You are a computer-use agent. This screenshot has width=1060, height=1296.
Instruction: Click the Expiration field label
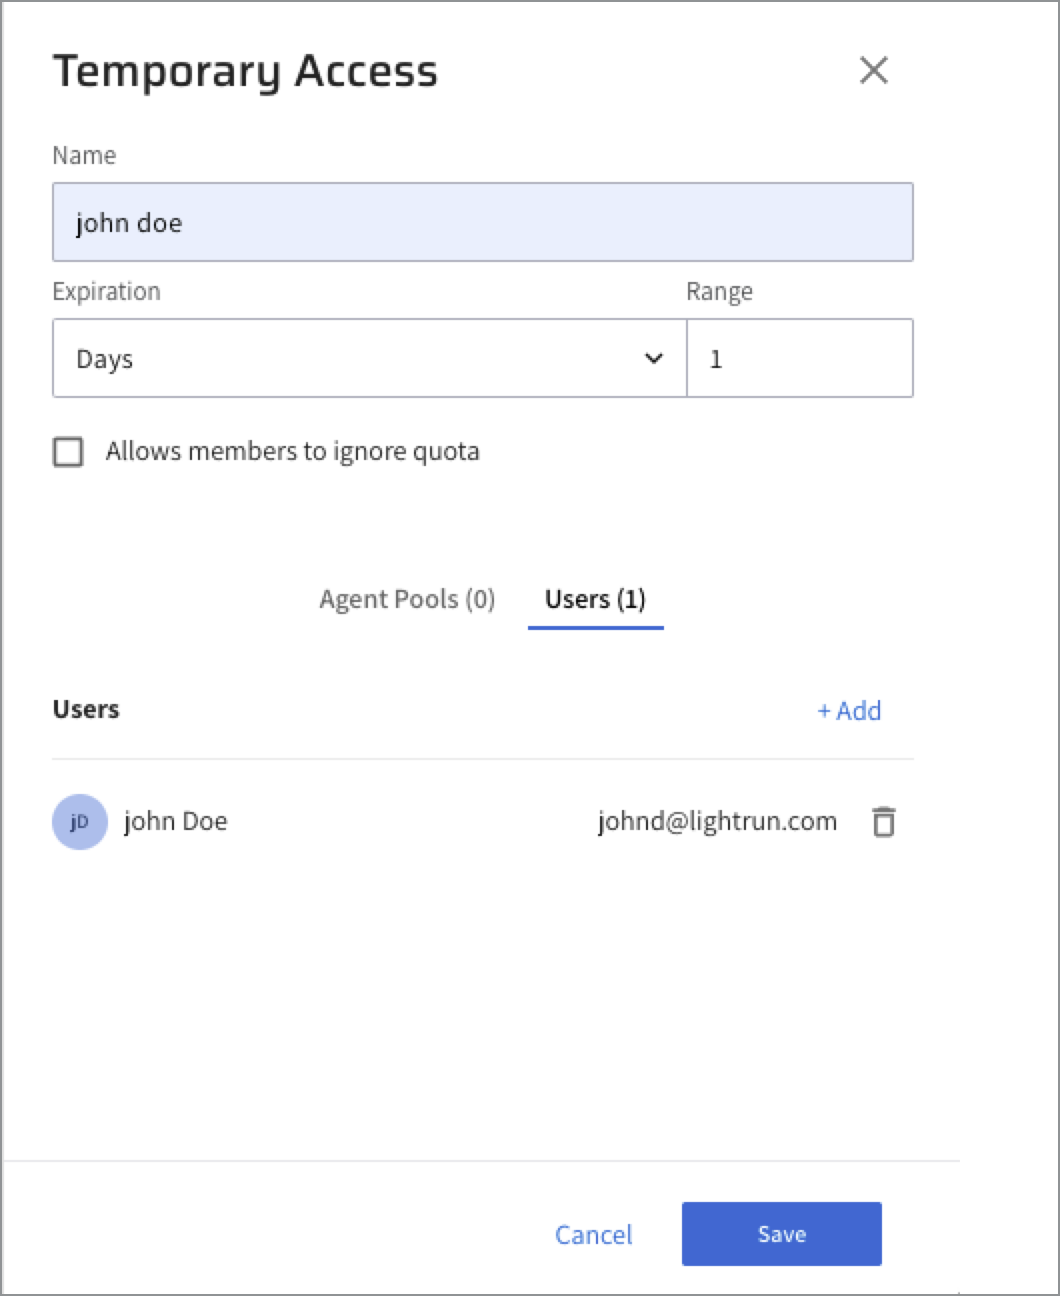coord(106,292)
